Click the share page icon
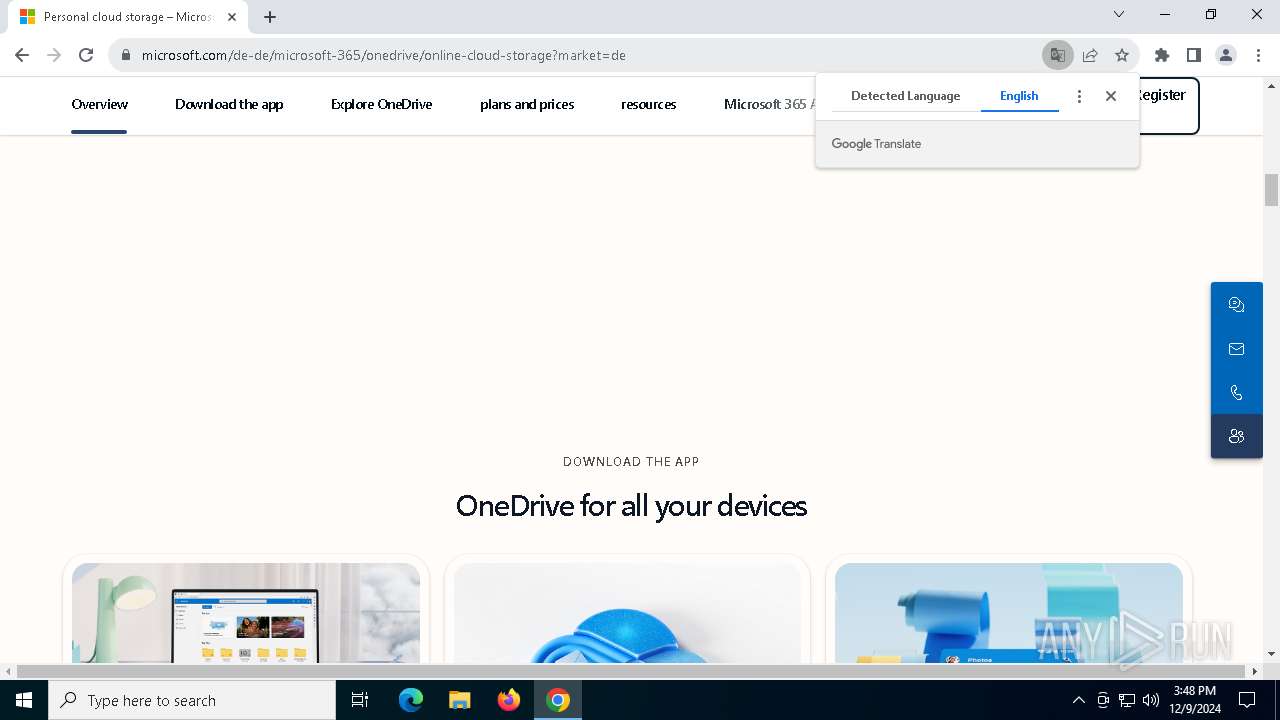This screenshot has height=720, width=1280. [x=1090, y=55]
